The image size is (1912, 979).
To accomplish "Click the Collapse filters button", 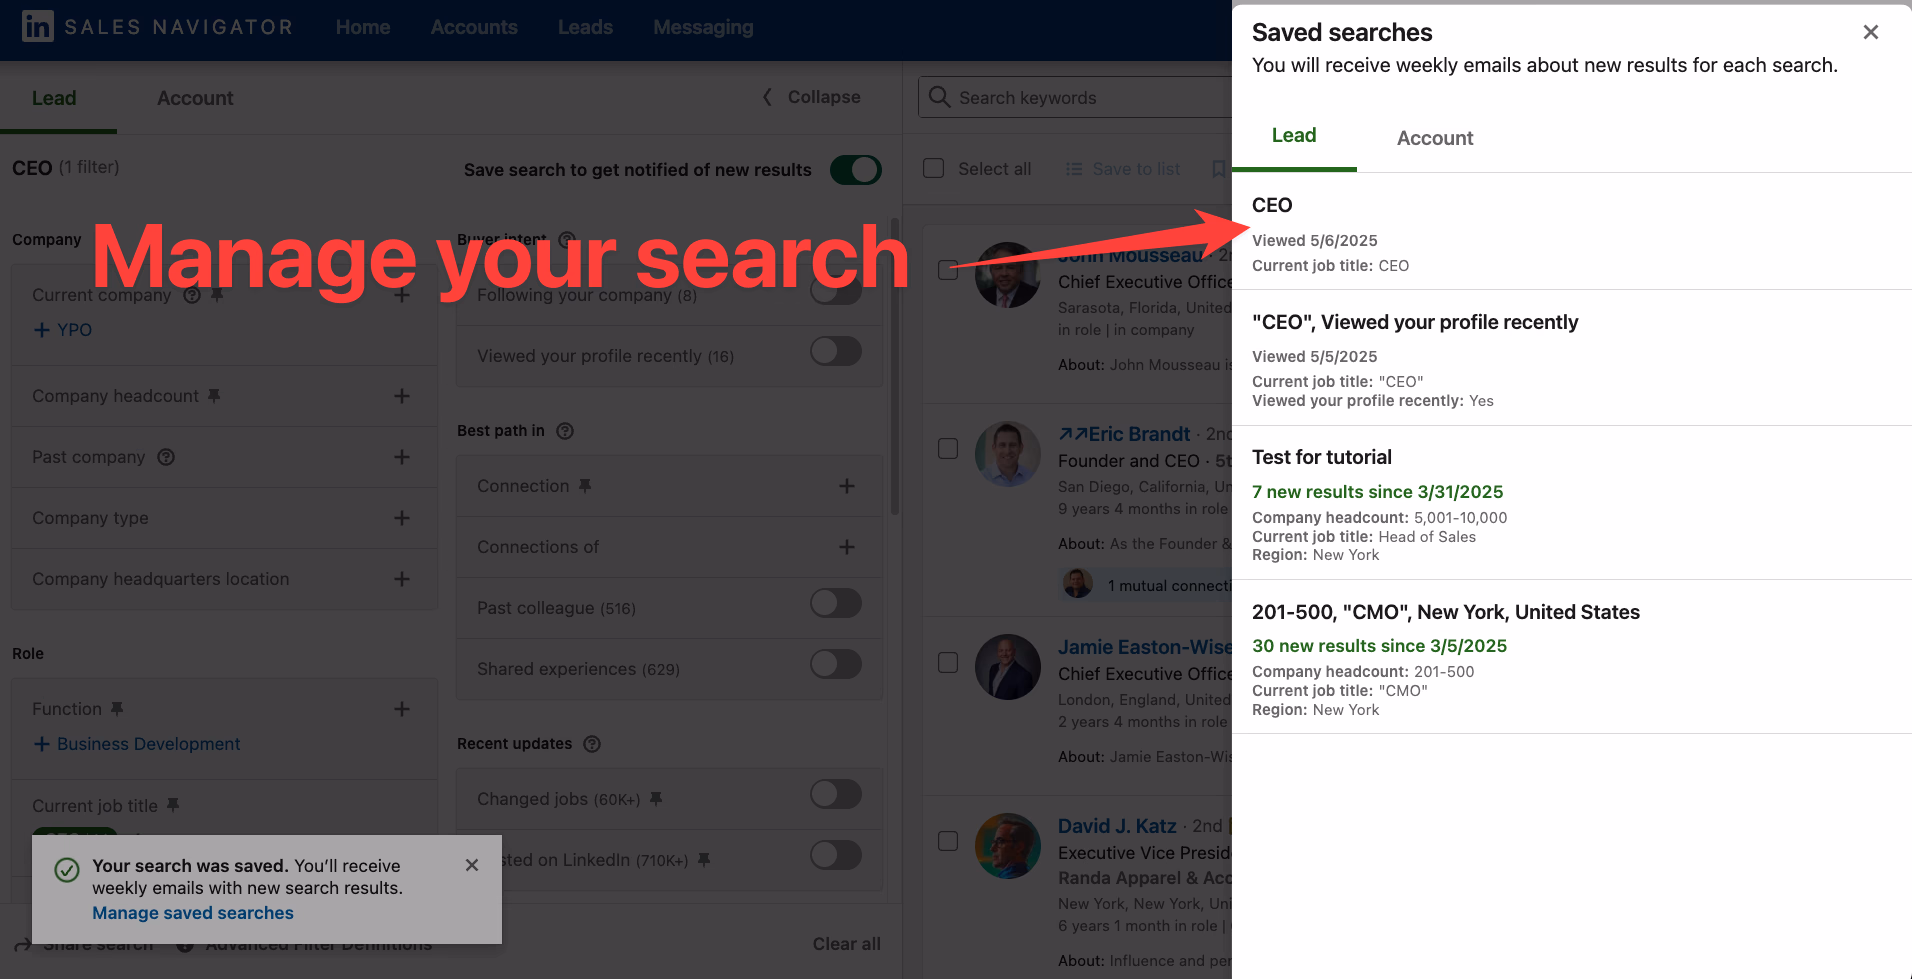I will tap(812, 97).
